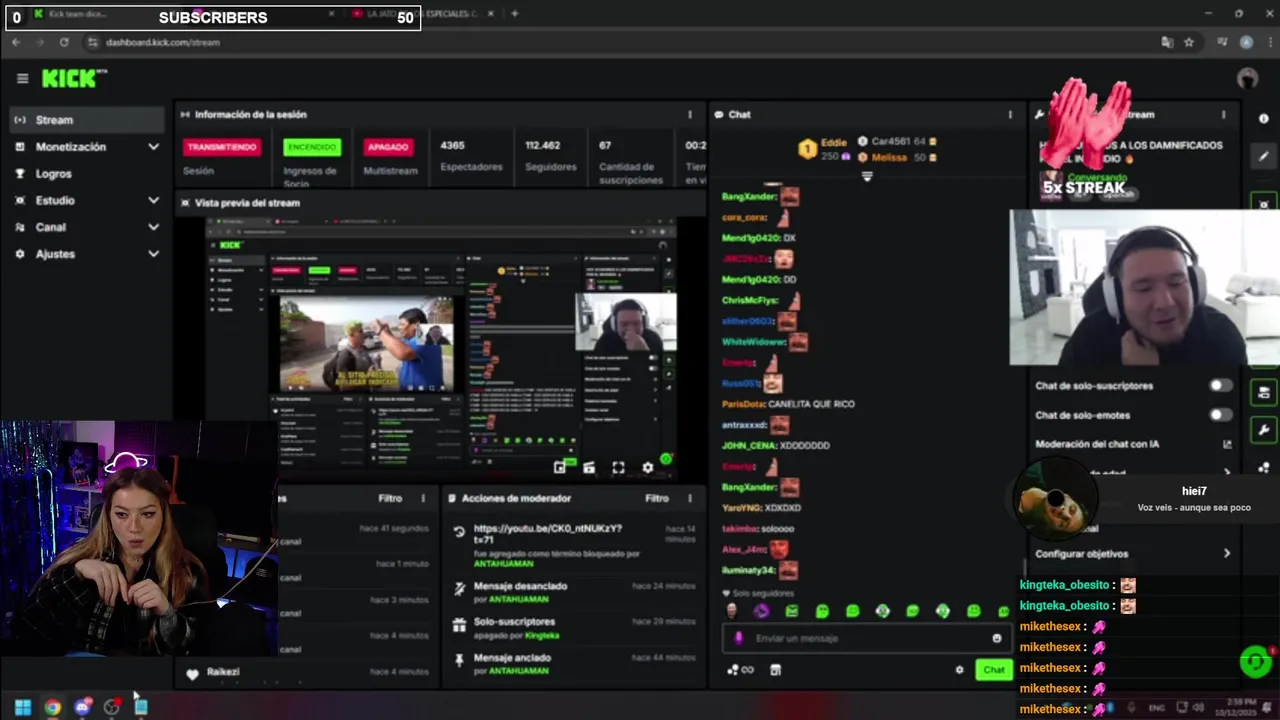
Task: Click the TRANSMITIENDO session badge
Action: pos(222,147)
